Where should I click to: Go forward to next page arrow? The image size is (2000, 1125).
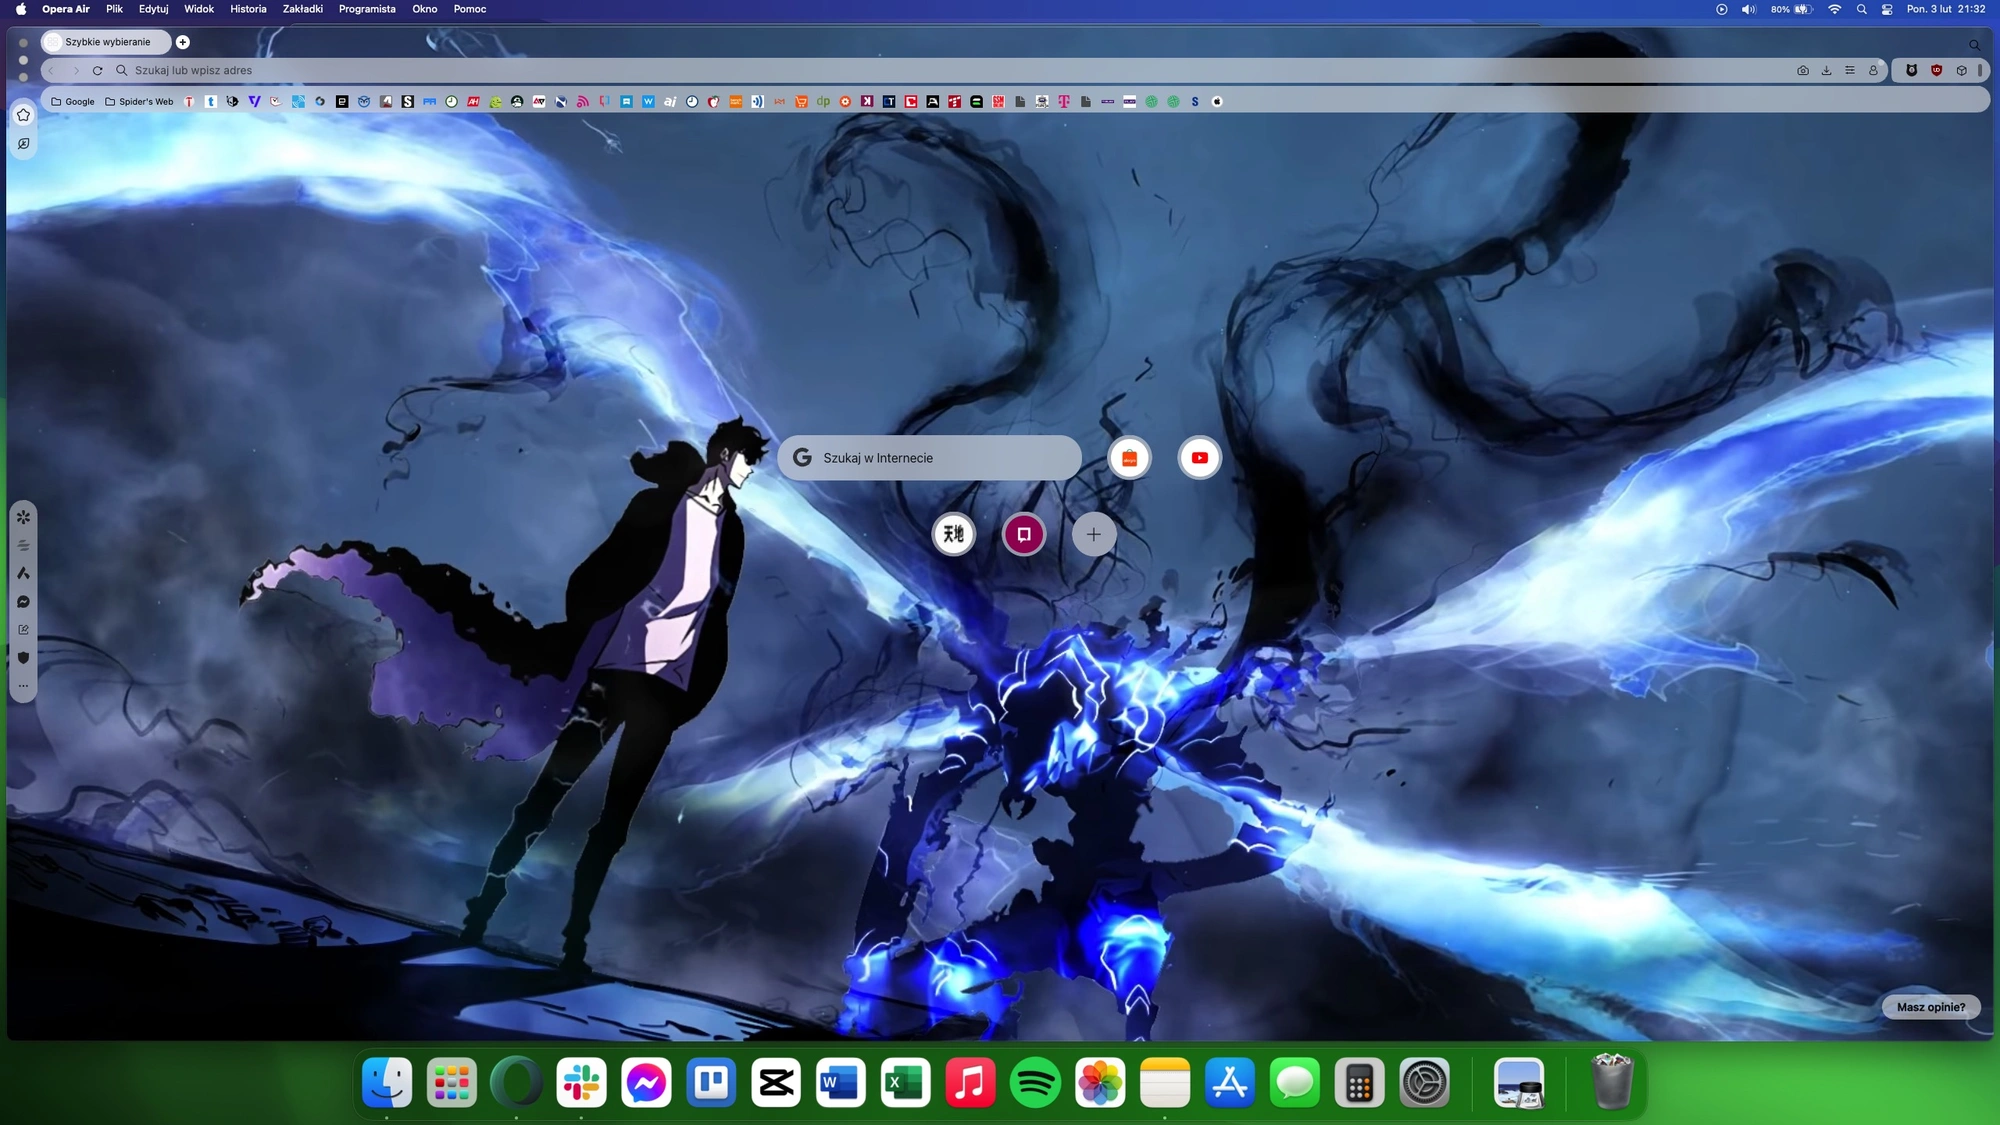pos(75,71)
